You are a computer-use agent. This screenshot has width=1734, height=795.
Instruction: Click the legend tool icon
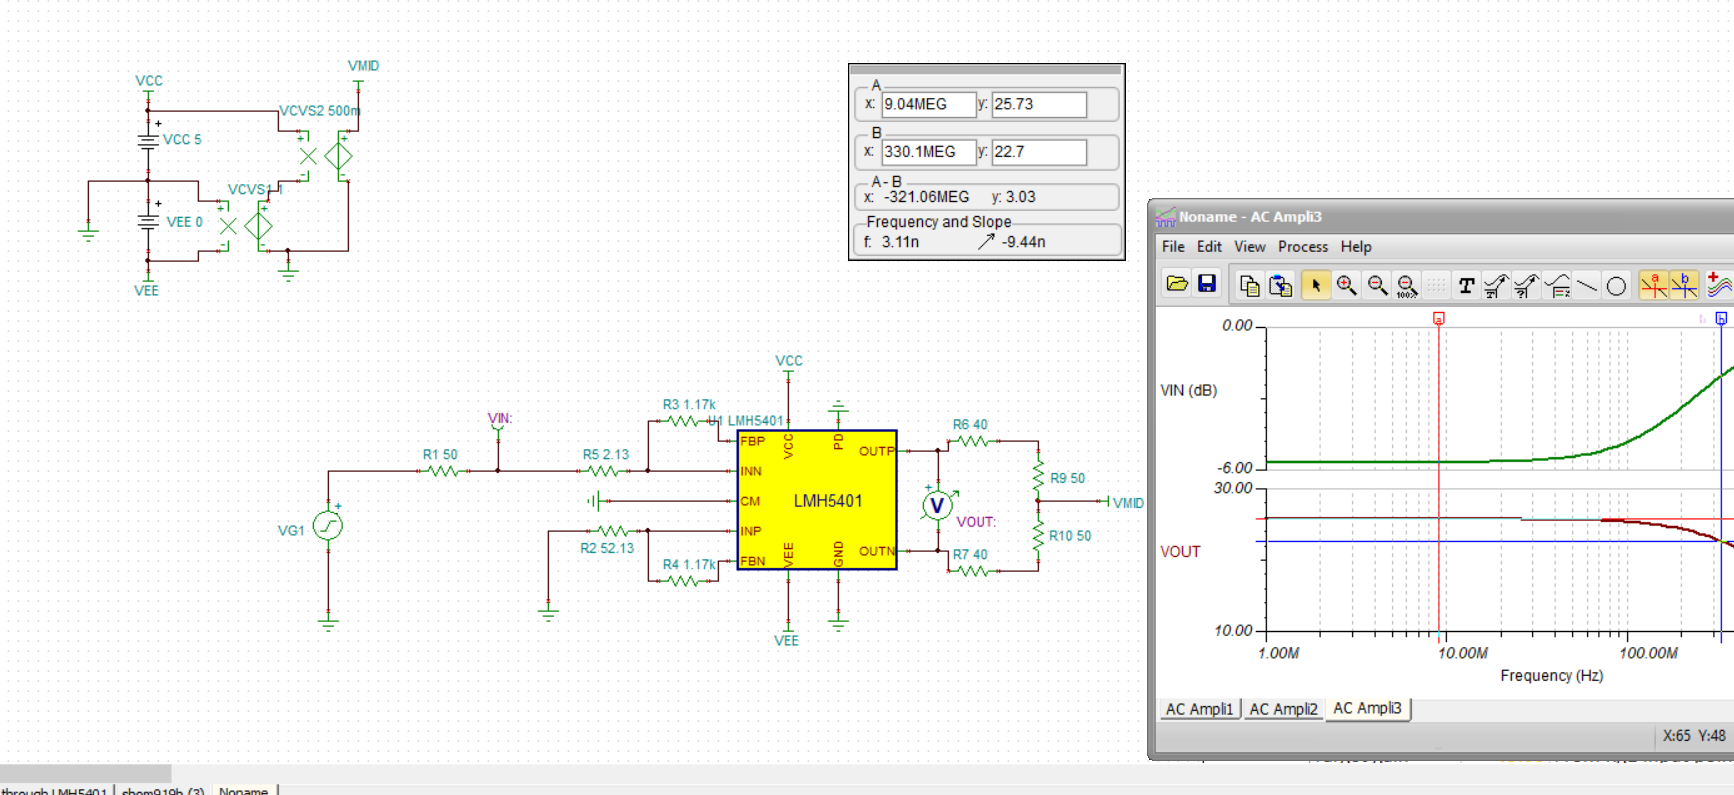pos(1557,286)
